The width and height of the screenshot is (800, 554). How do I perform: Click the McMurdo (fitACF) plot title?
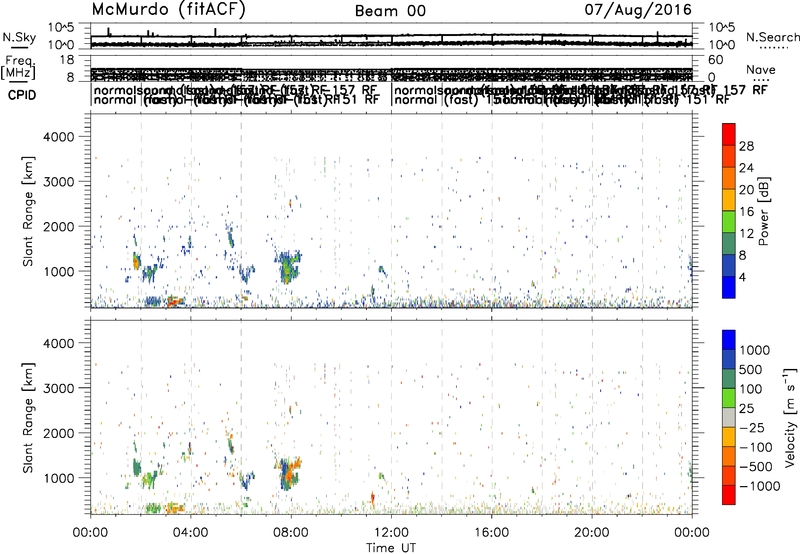[168, 10]
